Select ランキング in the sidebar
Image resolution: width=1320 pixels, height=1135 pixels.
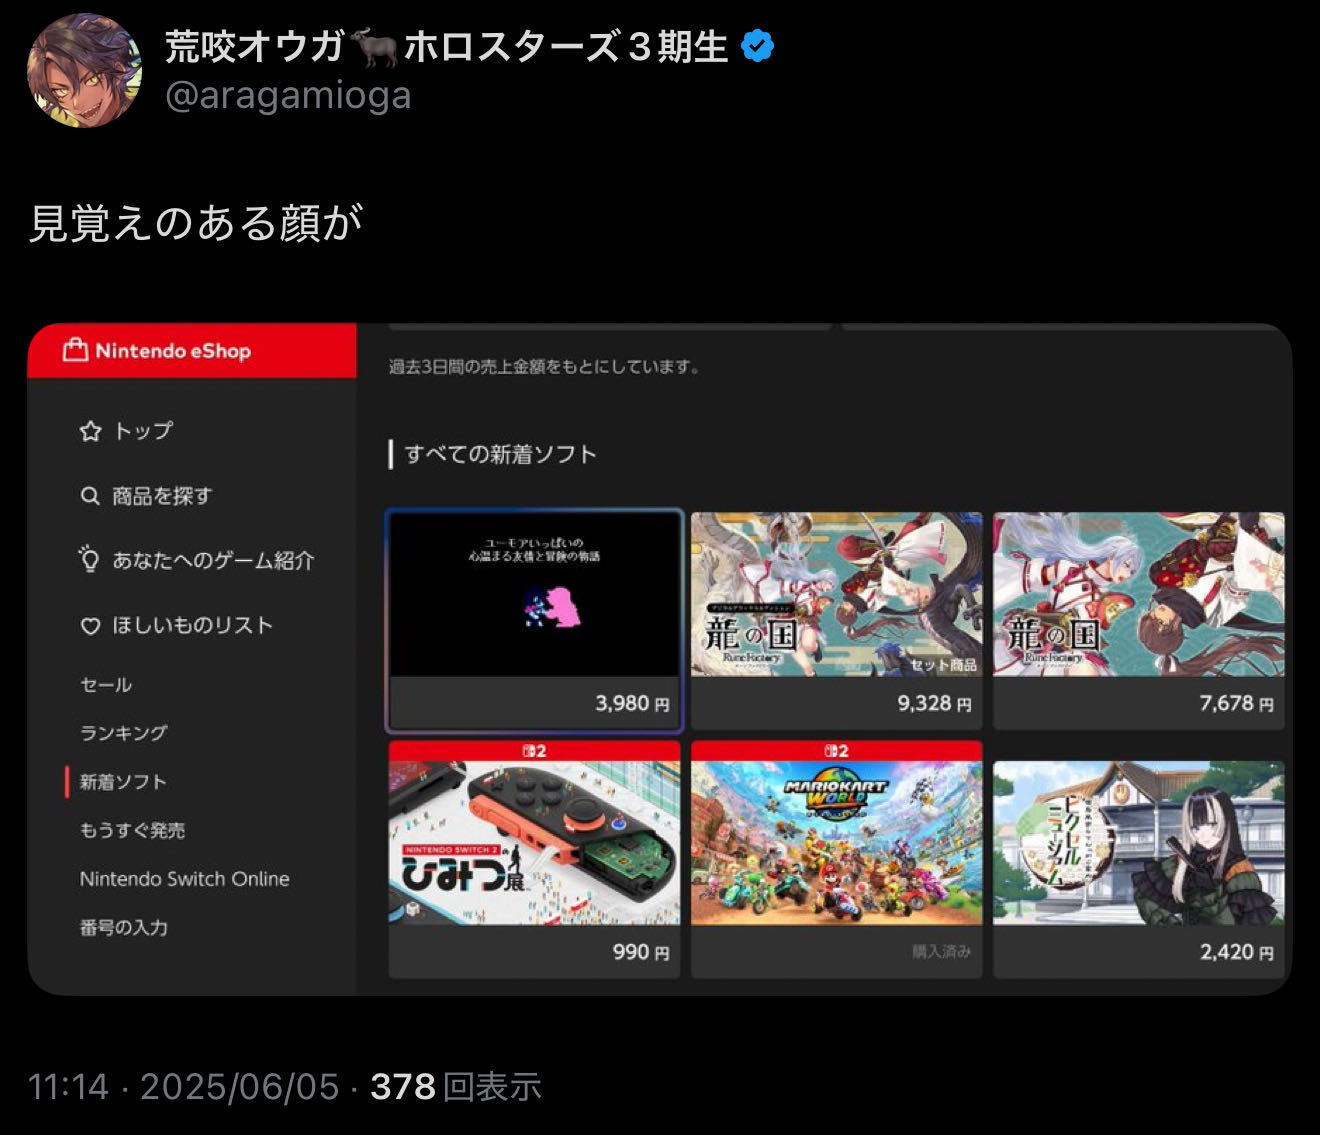123,733
